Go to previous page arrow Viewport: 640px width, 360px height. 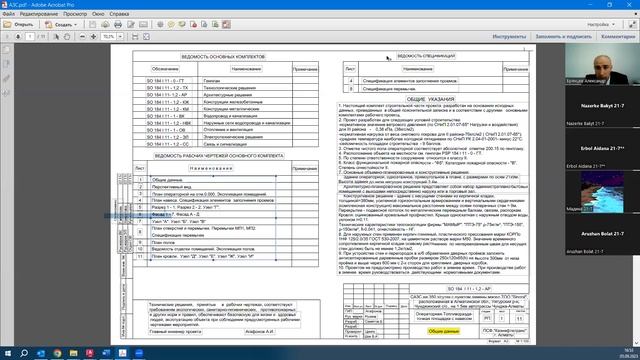7,37
